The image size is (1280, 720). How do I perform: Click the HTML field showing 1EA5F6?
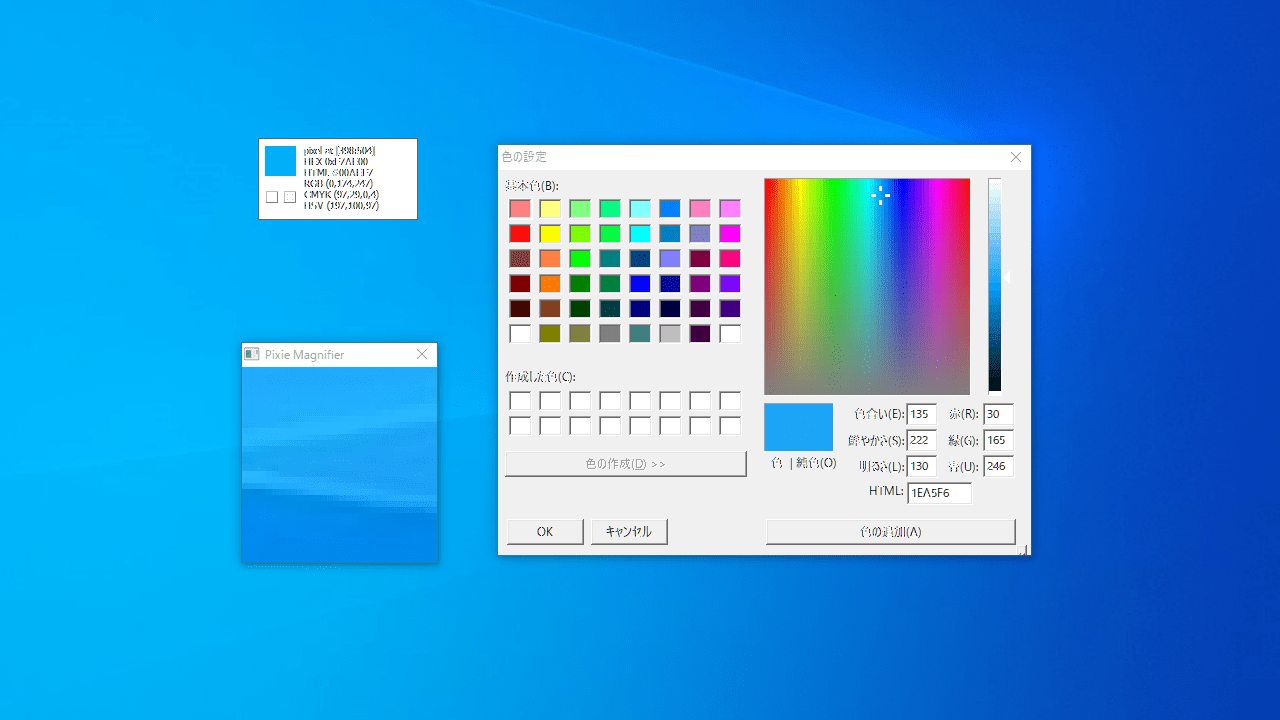(939, 492)
